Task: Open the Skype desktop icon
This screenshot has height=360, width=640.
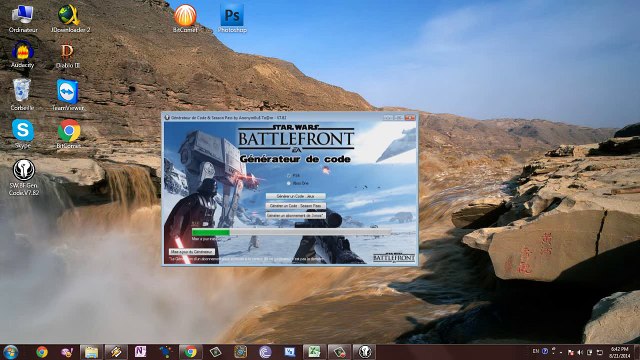Action: click(x=23, y=133)
